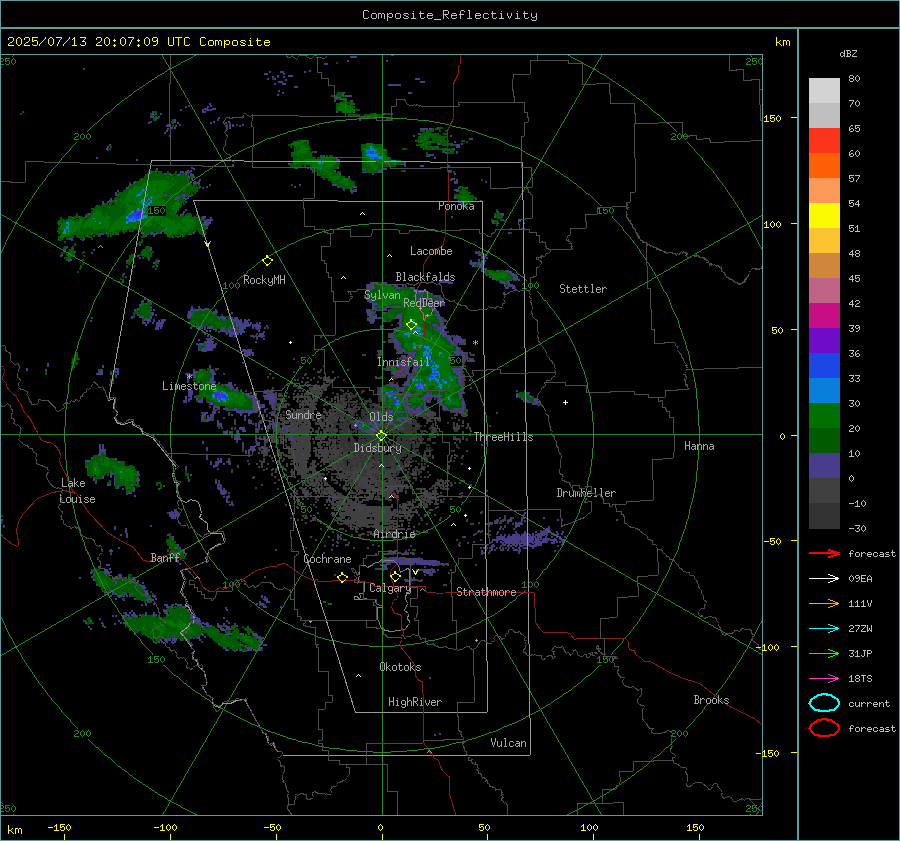
Task: Click the bright green band above 20 dBZ
Action: pos(824,416)
